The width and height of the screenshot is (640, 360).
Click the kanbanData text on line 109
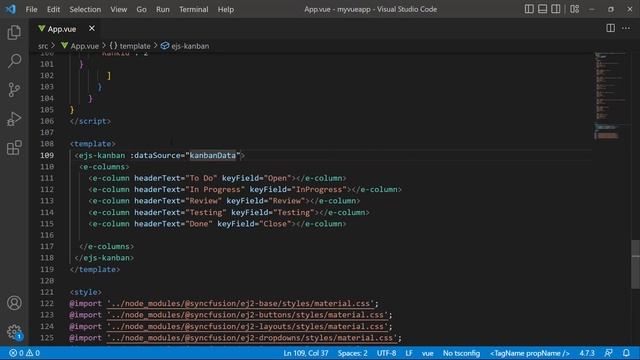pyautogui.click(x=213, y=155)
